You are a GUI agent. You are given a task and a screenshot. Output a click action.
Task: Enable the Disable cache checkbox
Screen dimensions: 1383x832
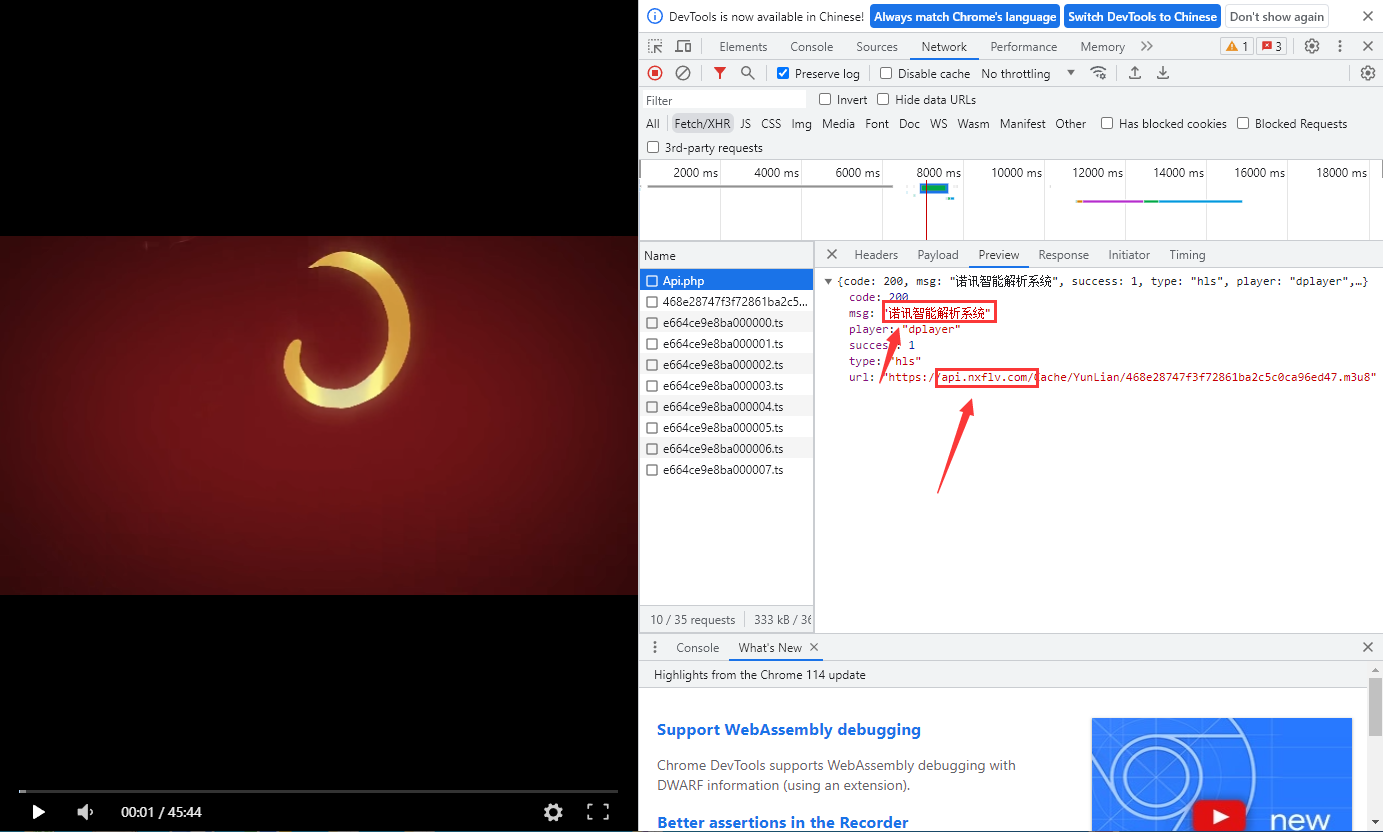click(886, 73)
